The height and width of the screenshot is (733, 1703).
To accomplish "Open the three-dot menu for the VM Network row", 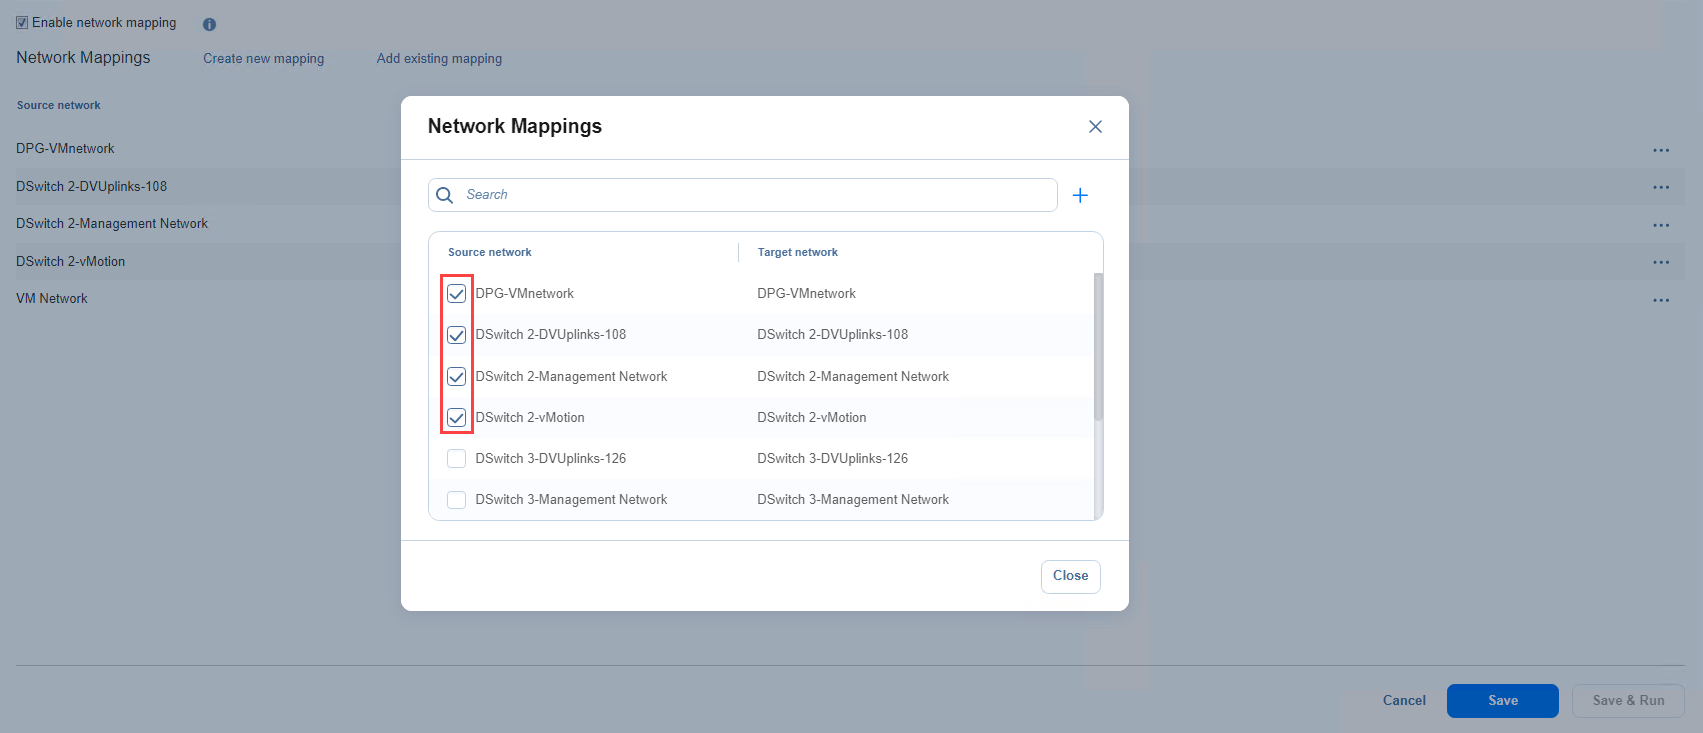I will click(1661, 300).
